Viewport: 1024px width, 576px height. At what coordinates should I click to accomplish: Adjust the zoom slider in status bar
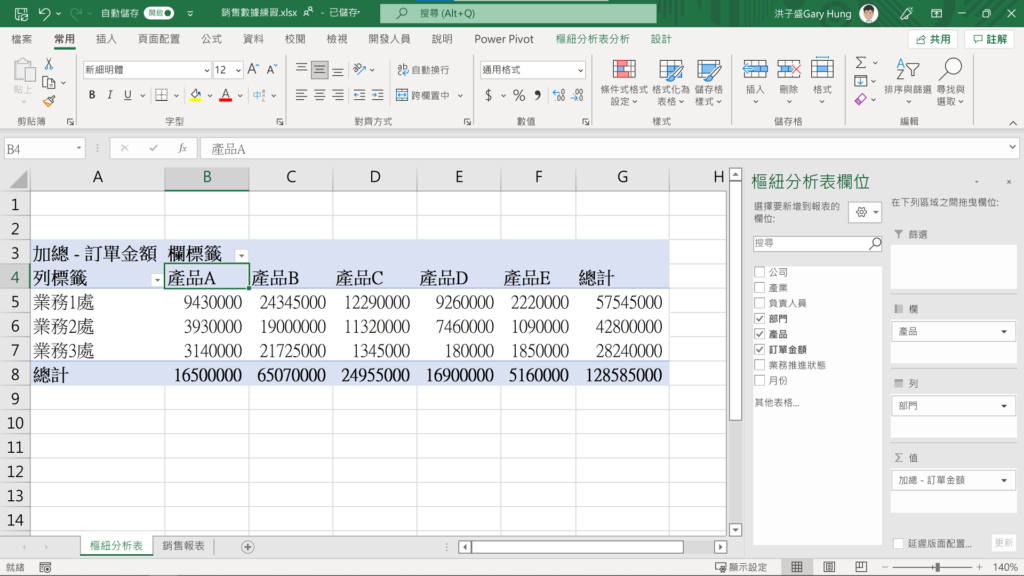[x=936, y=567]
